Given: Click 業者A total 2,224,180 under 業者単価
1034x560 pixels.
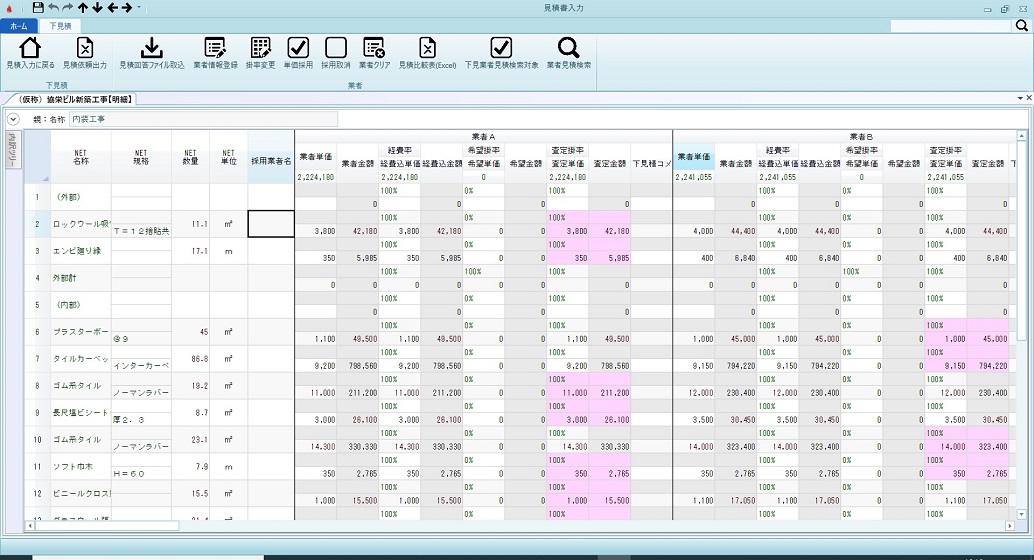Looking at the screenshot, I should [316, 177].
